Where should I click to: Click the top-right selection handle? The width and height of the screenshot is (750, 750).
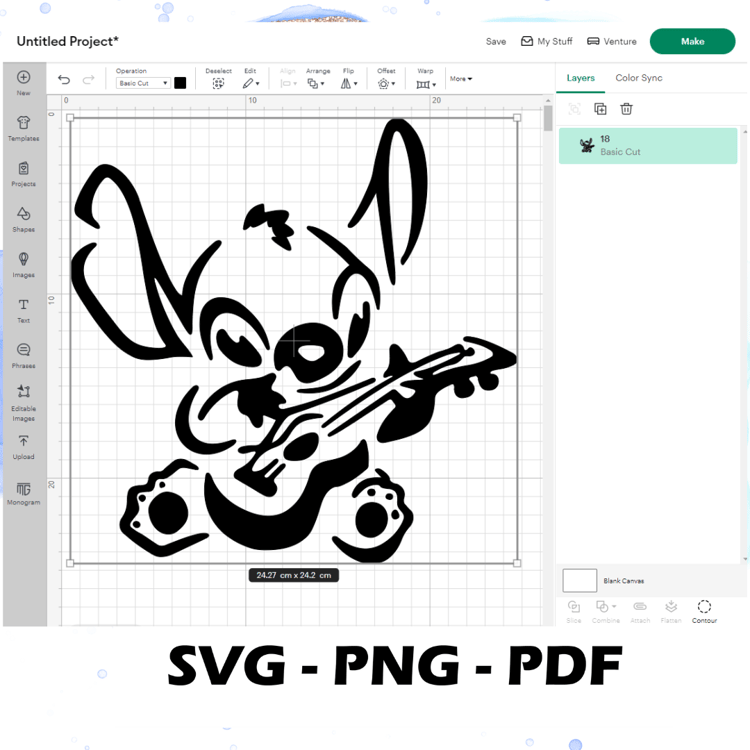click(517, 118)
